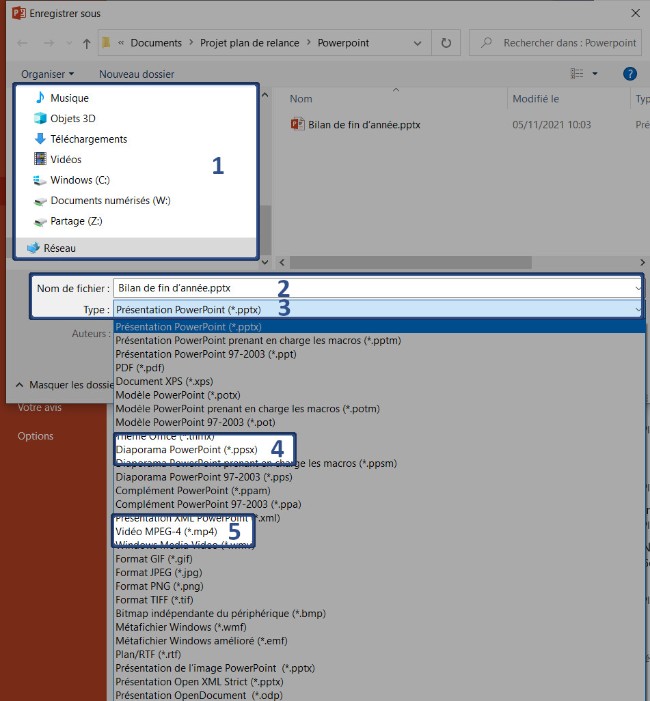
Task: Select the Windows (C:) drive
Action: coord(80,180)
